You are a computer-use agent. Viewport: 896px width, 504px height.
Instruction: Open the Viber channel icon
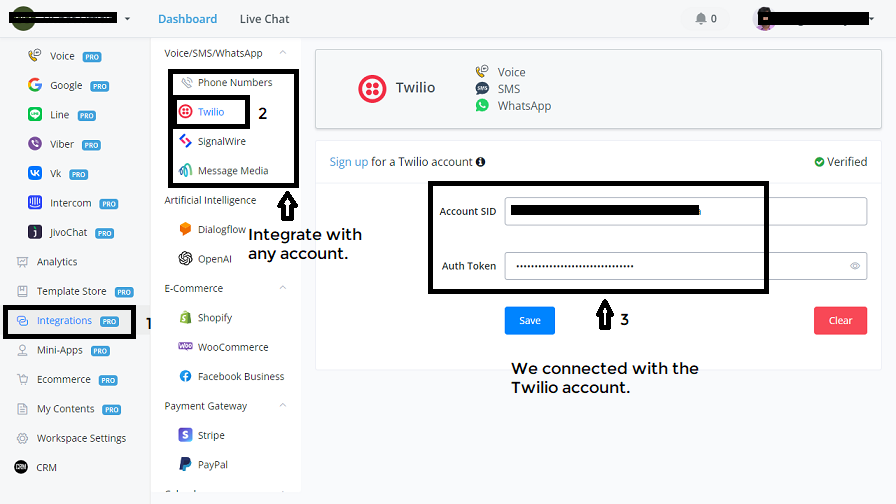click(35, 144)
